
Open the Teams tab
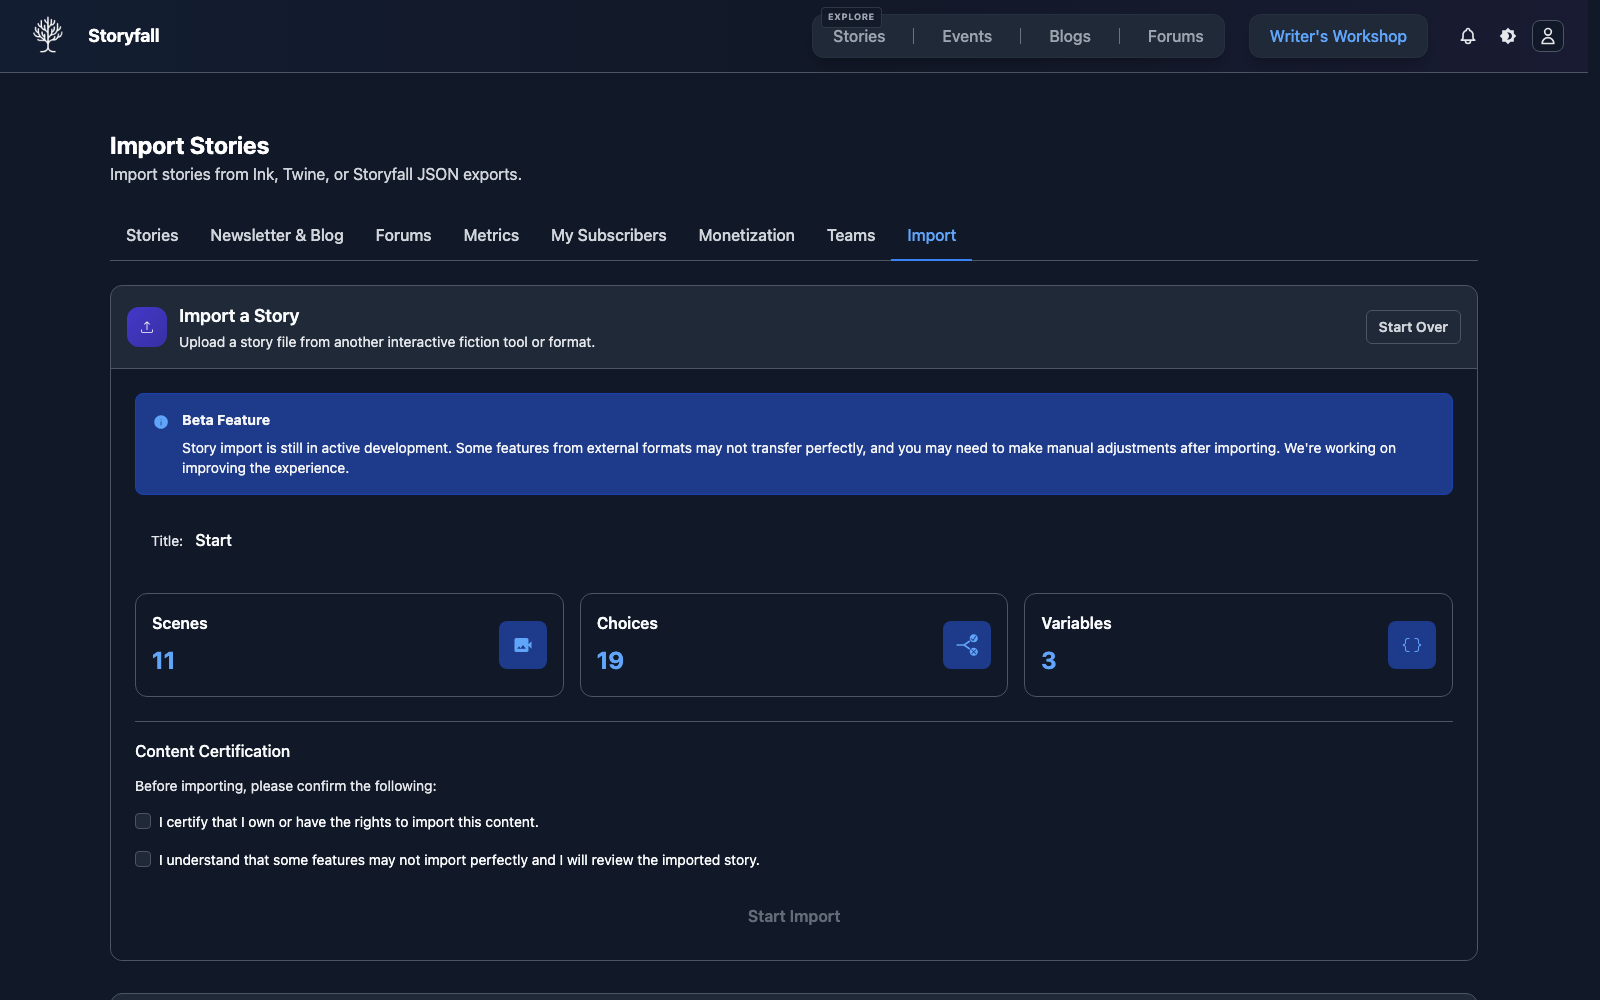[x=850, y=235]
